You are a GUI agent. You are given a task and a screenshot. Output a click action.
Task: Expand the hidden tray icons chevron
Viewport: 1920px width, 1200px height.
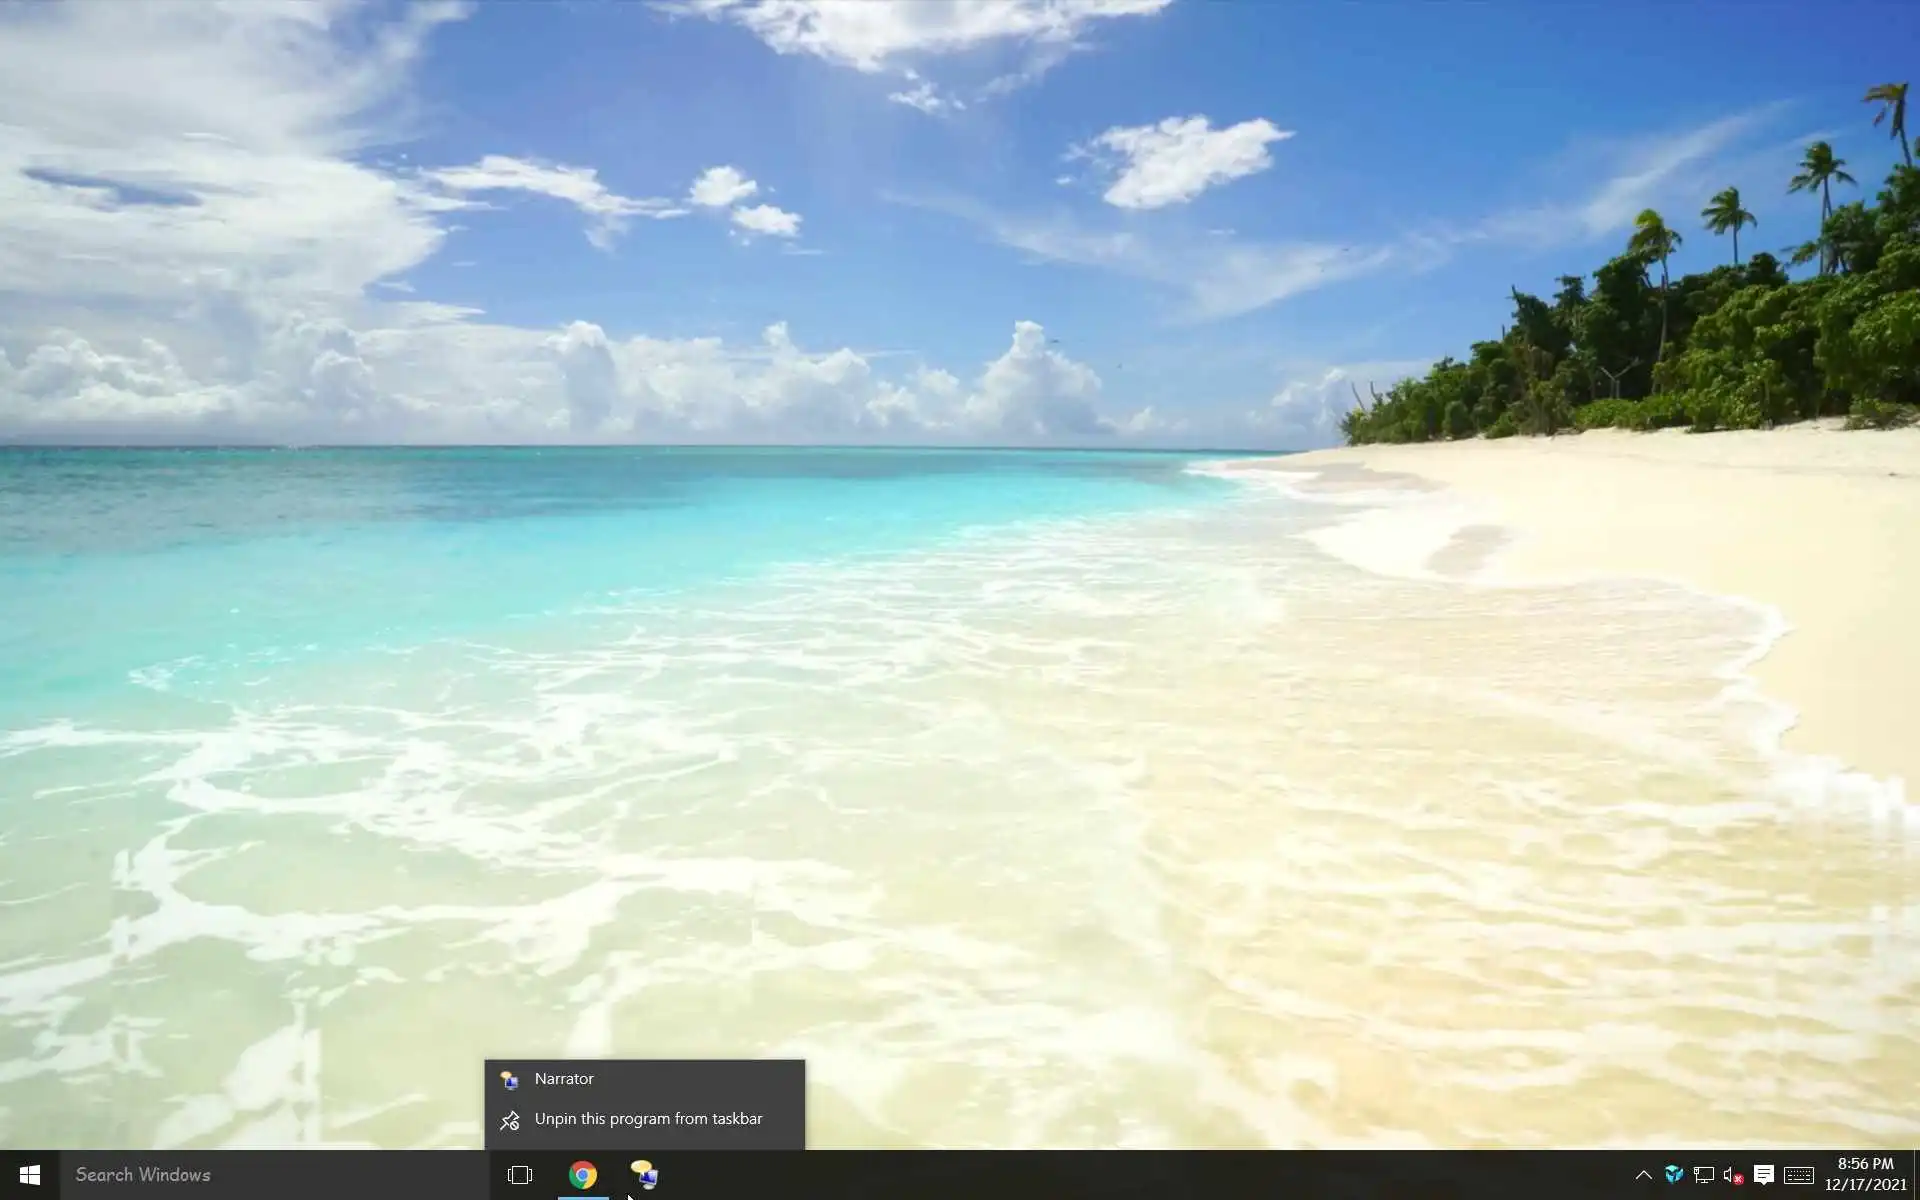tap(1643, 1175)
